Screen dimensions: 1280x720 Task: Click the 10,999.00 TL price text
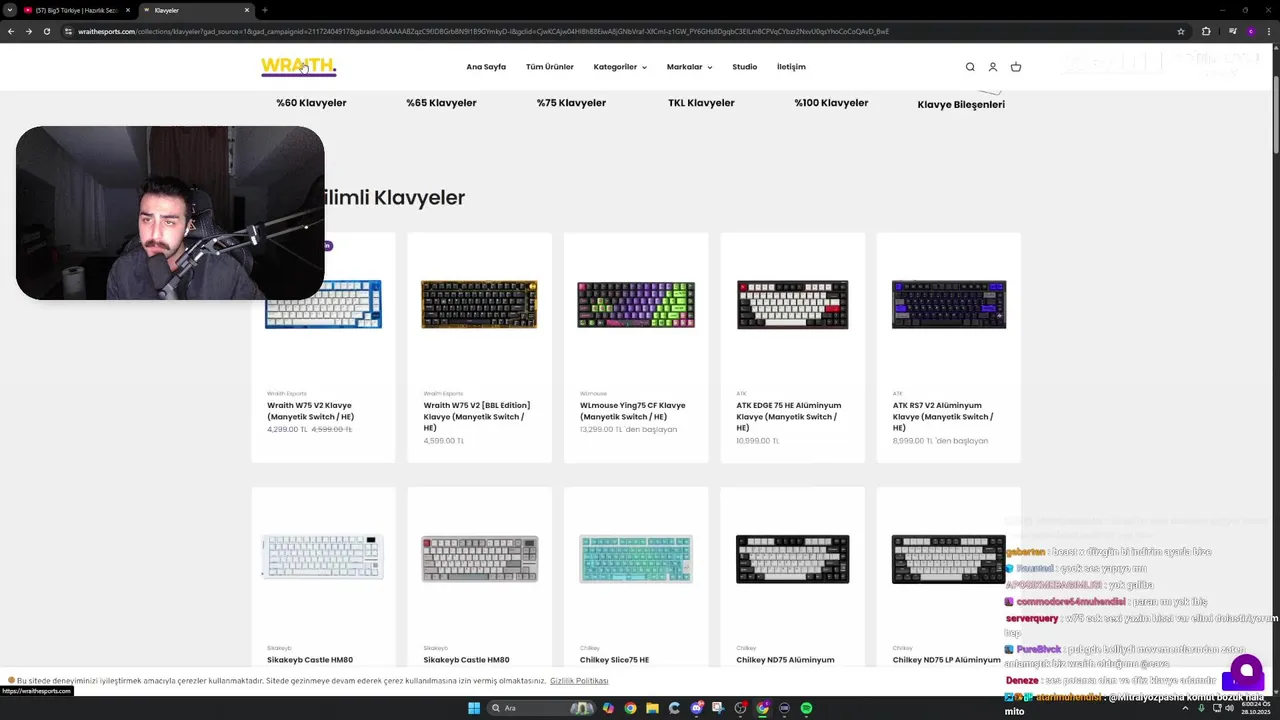click(757, 440)
